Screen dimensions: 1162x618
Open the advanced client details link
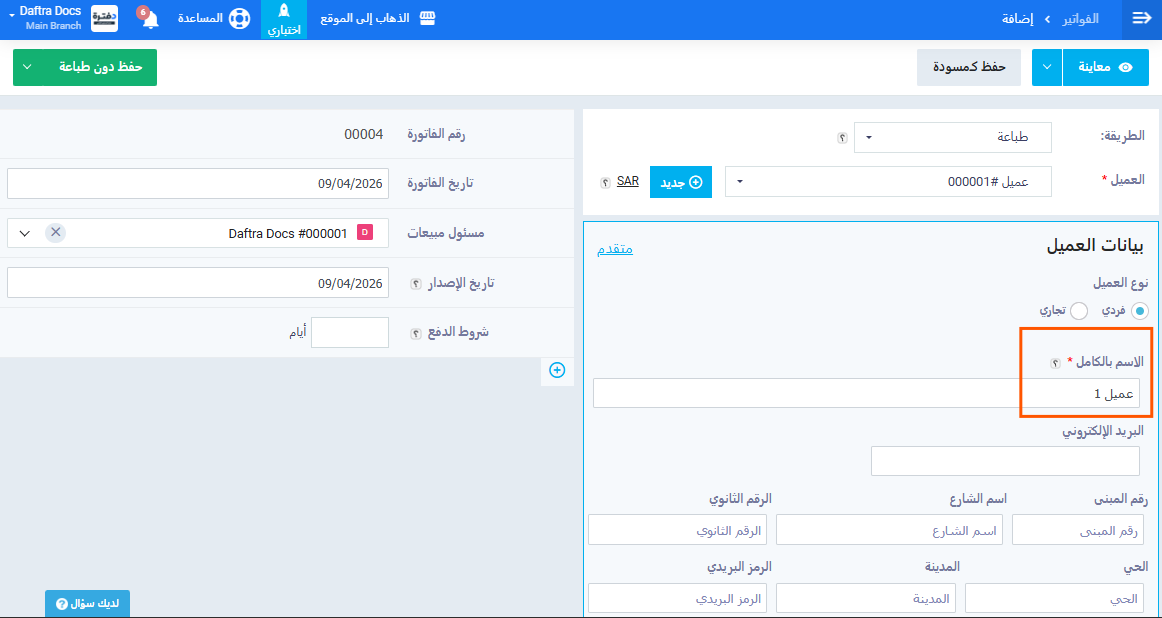(x=615, y=249)
